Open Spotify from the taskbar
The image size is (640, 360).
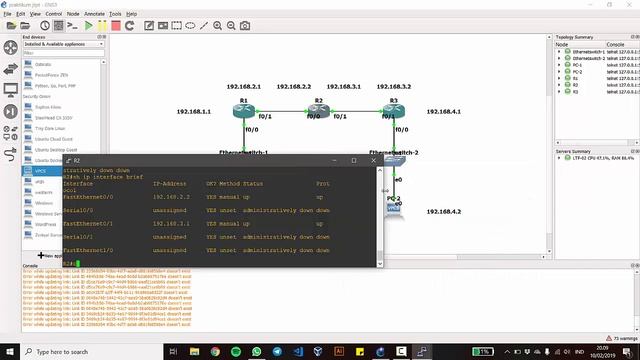tap(236, 351)
